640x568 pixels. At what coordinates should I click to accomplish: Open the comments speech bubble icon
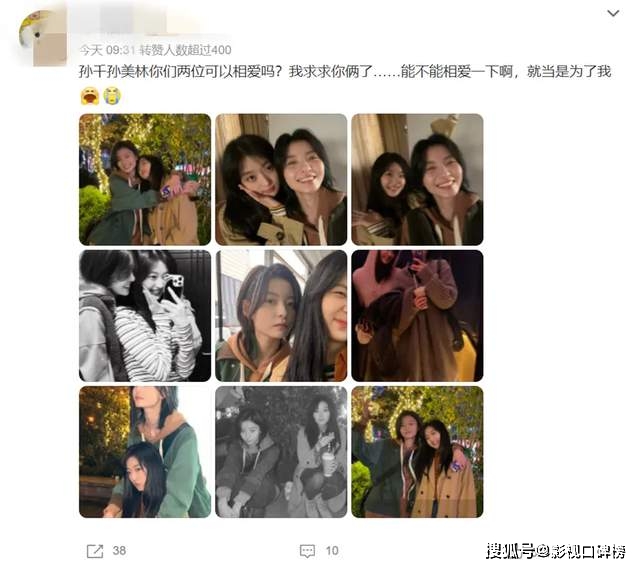tap(307, 551)
